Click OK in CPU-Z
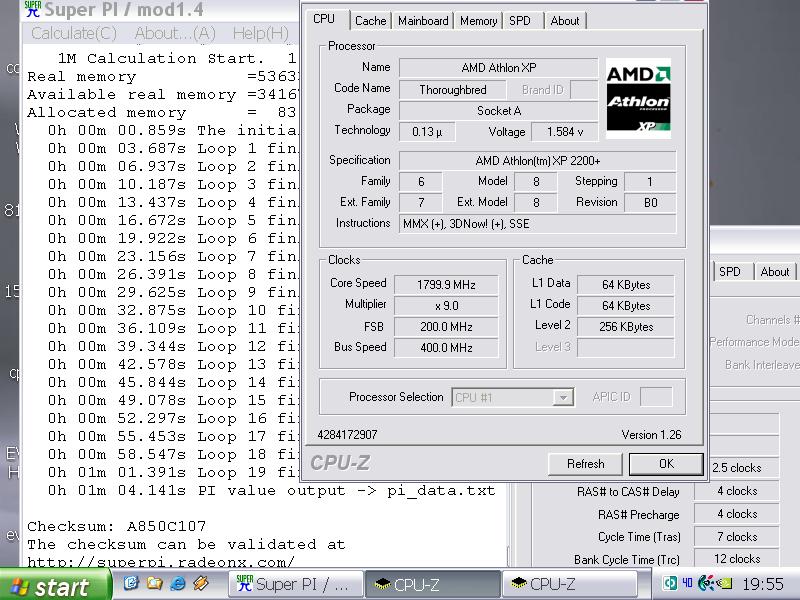Image resolution: width=800 pixels, height=600 pixels. coord(666,464)
